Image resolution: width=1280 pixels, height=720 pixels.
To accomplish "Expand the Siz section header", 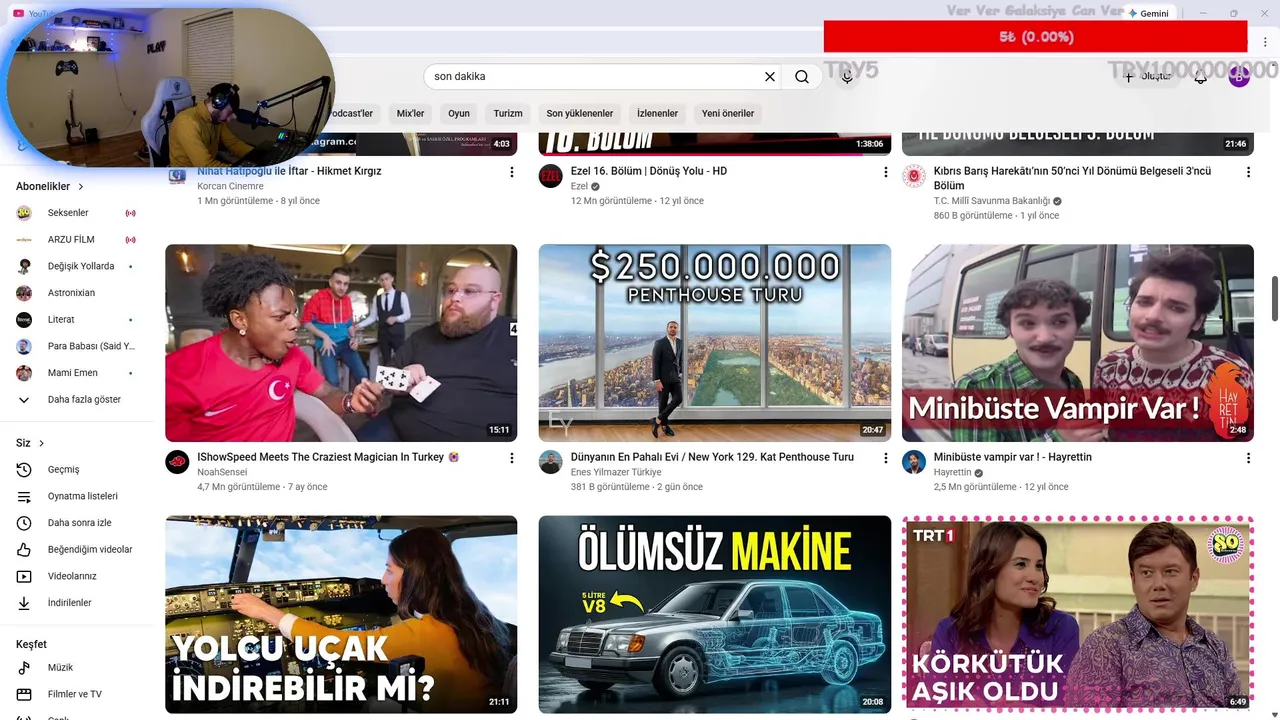I will [x=31, y=443].
